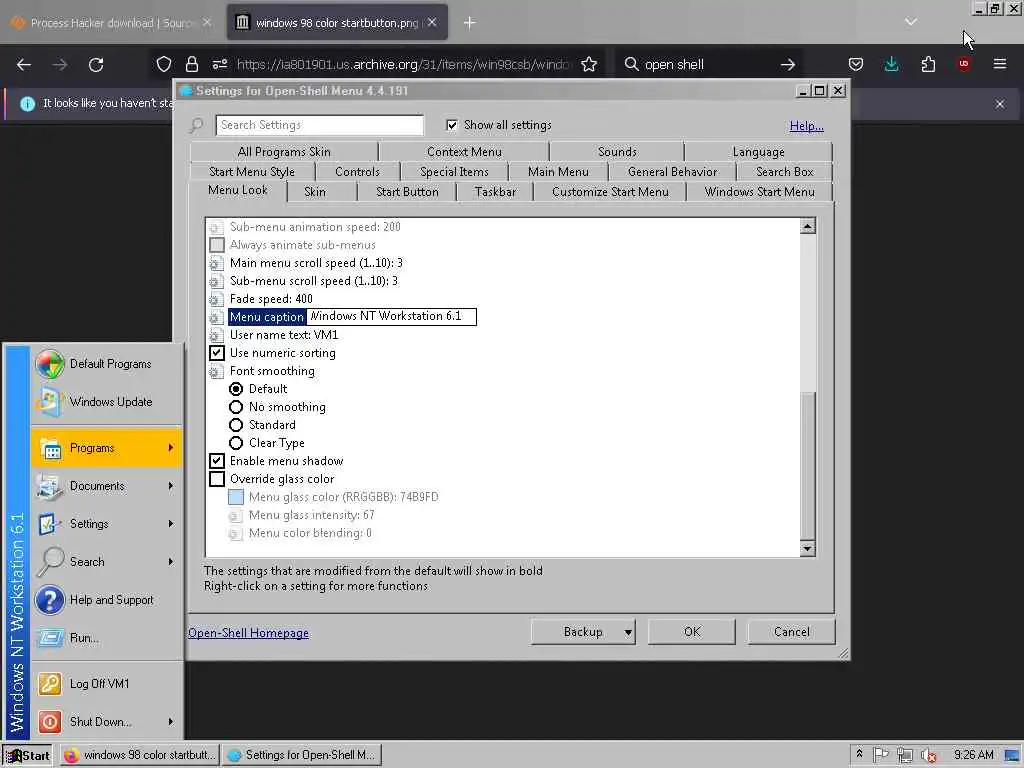Open the Help... link
The image size is (1024, 768).
tap(807, 126)
